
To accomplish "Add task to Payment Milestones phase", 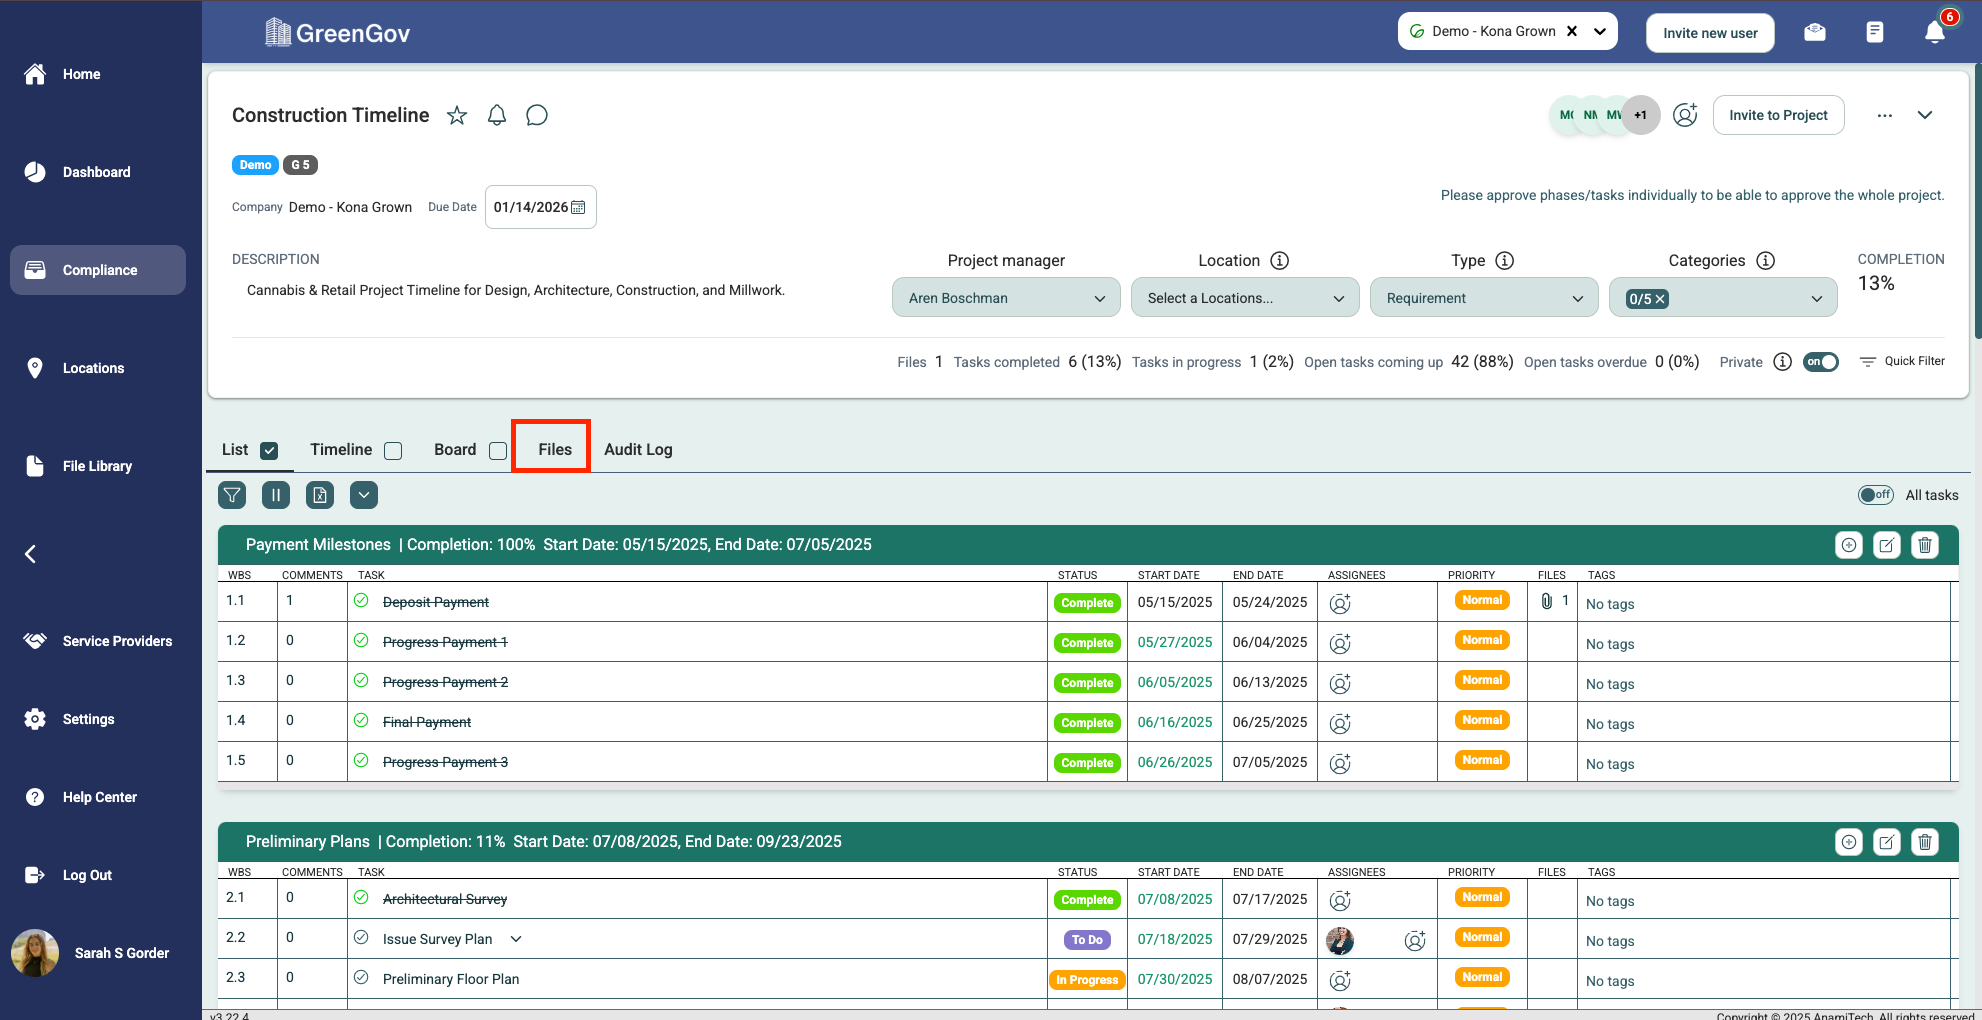I will [x=1848, y=545].
